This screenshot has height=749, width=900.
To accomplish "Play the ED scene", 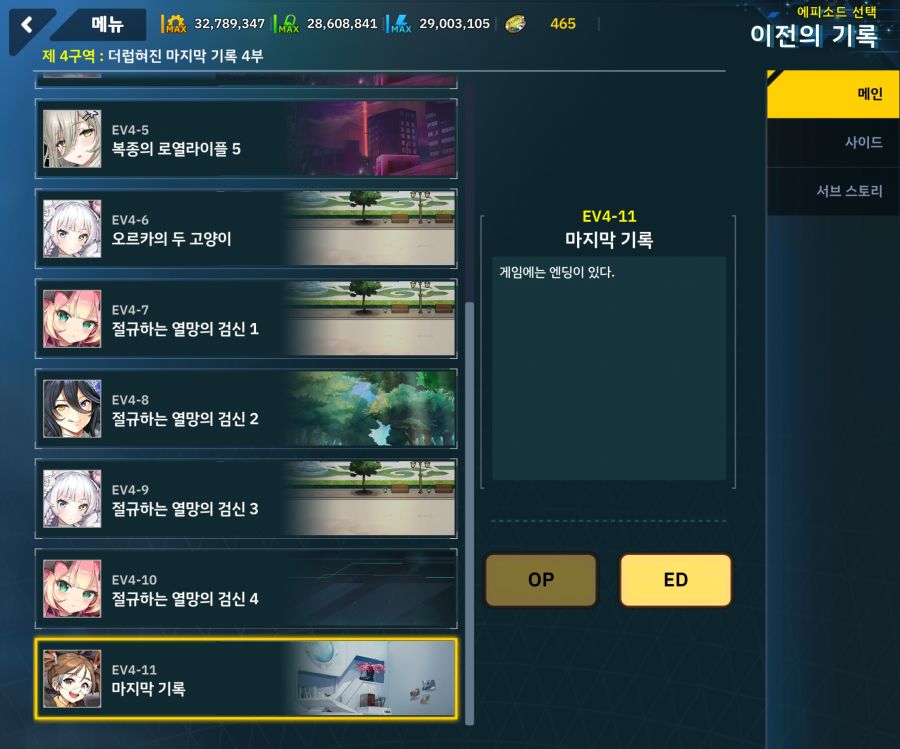I will (676, 580).
